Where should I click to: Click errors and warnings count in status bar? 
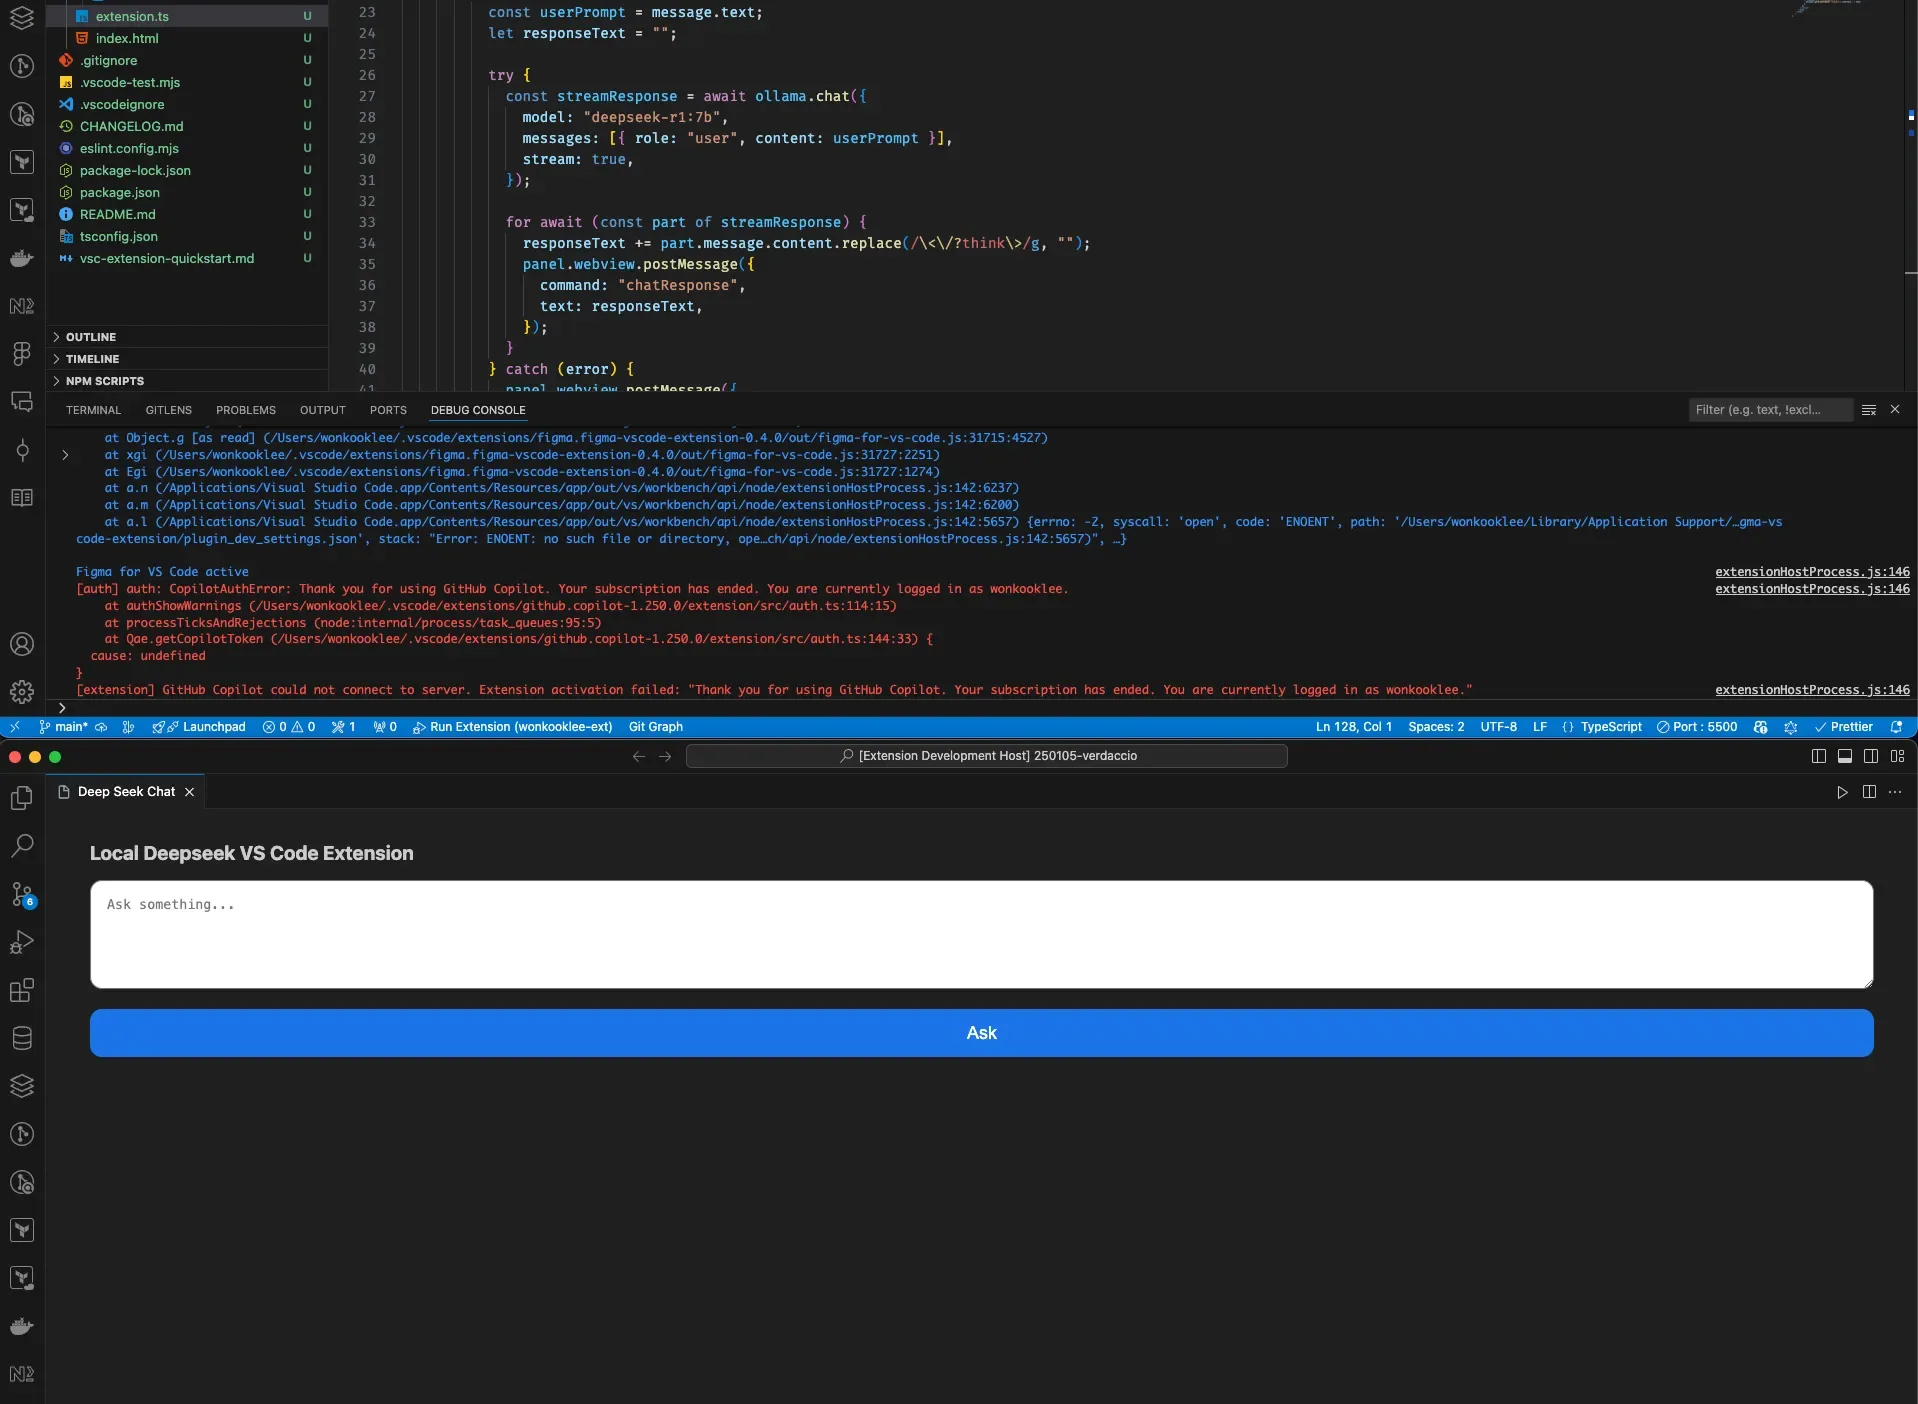click(x=289, y=727)
